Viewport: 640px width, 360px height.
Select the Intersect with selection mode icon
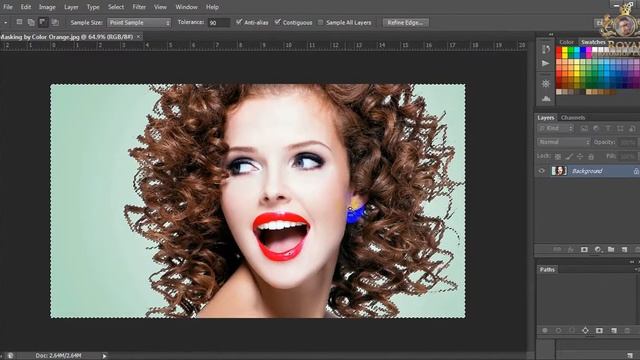tap(55, 22)
